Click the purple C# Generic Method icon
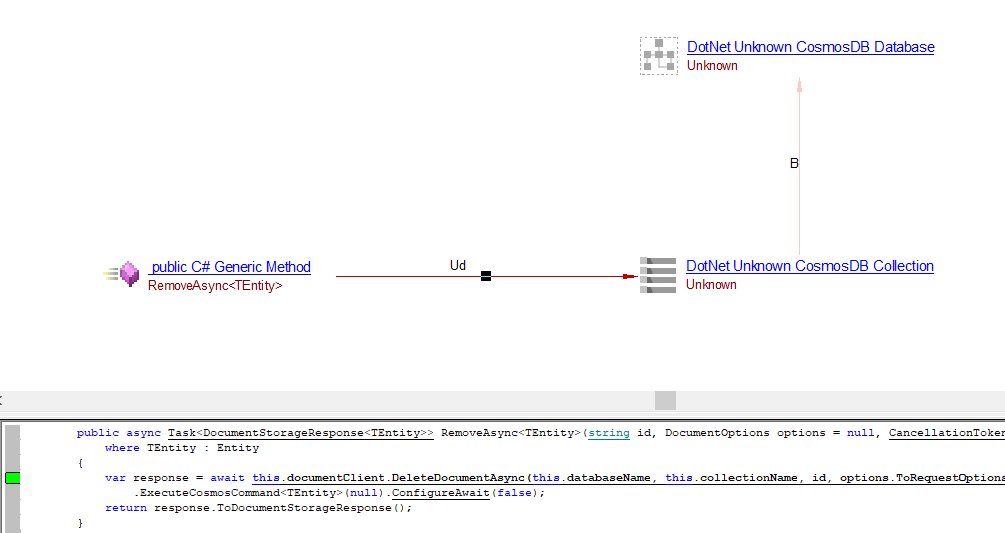1005x533 pixels. tap(128, 273)
